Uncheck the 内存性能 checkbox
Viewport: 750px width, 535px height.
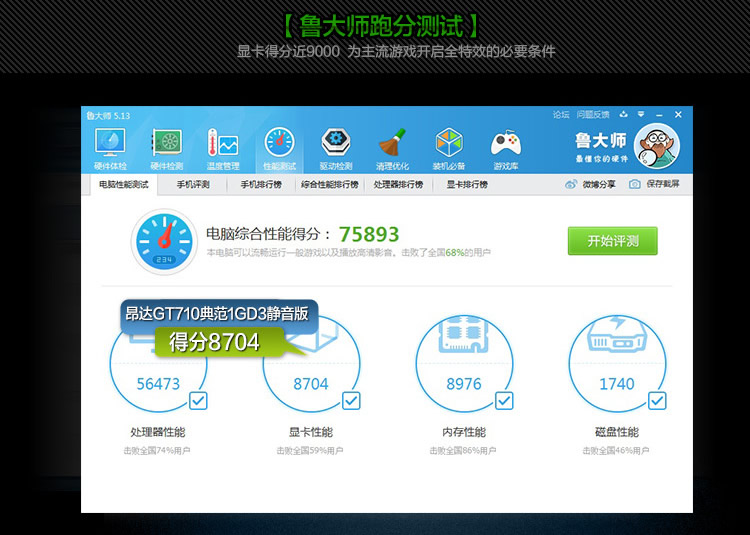coord(504,401)
